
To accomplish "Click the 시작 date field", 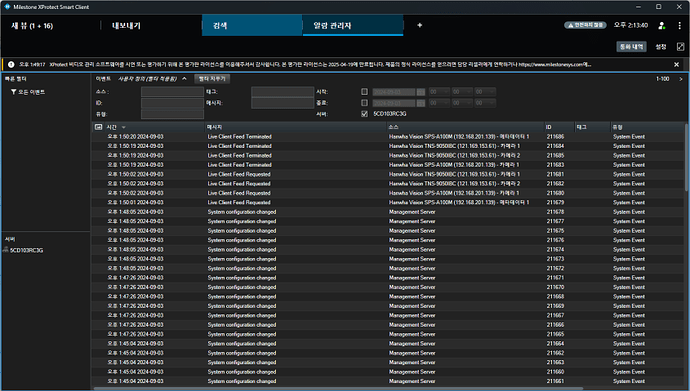I will (x=394, y=92).
